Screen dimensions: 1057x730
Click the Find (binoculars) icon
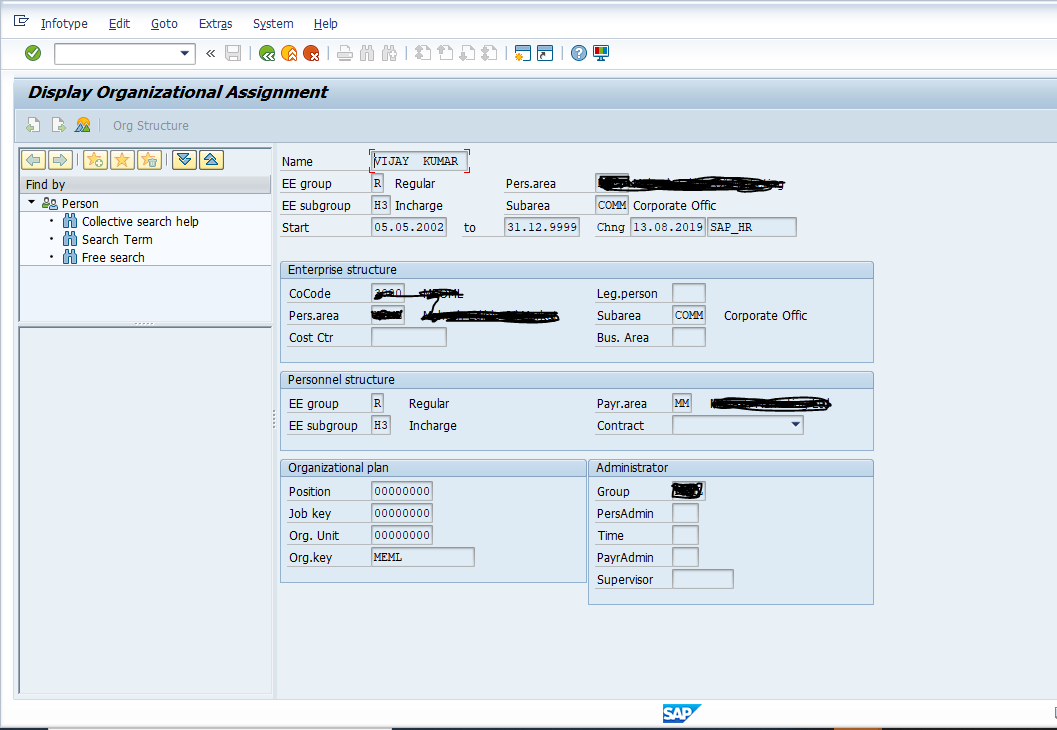(x=366, y=53)
